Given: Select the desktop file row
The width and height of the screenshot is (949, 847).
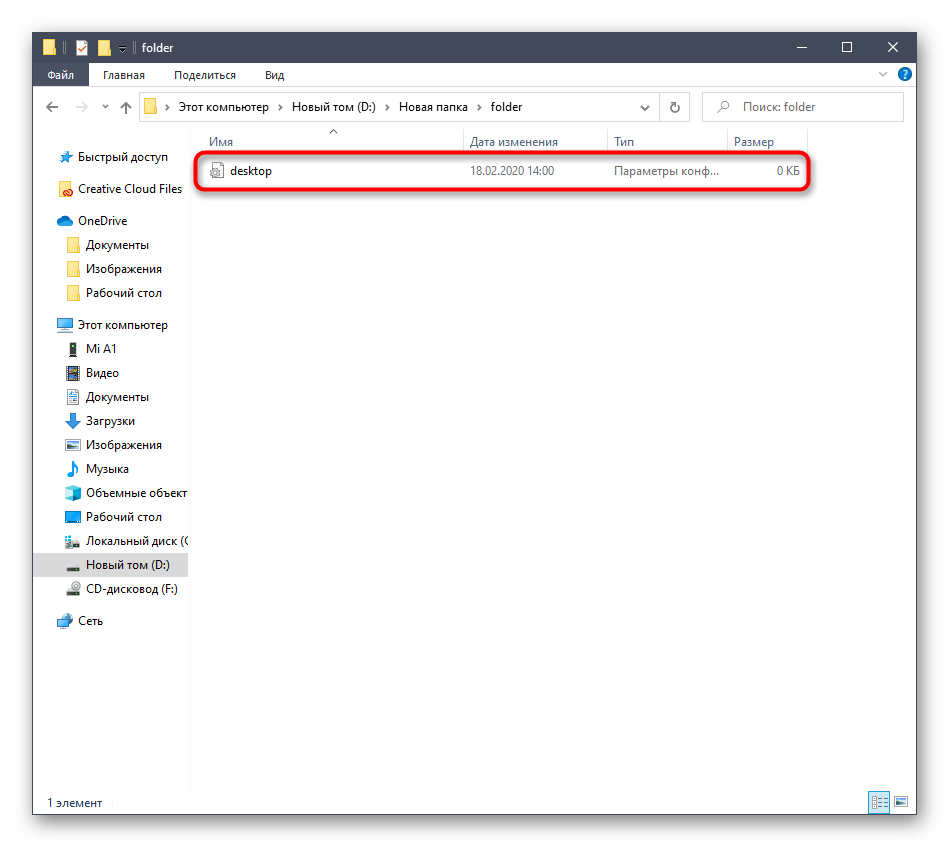Looking at the screenshot, I should [x=502, y=171].
